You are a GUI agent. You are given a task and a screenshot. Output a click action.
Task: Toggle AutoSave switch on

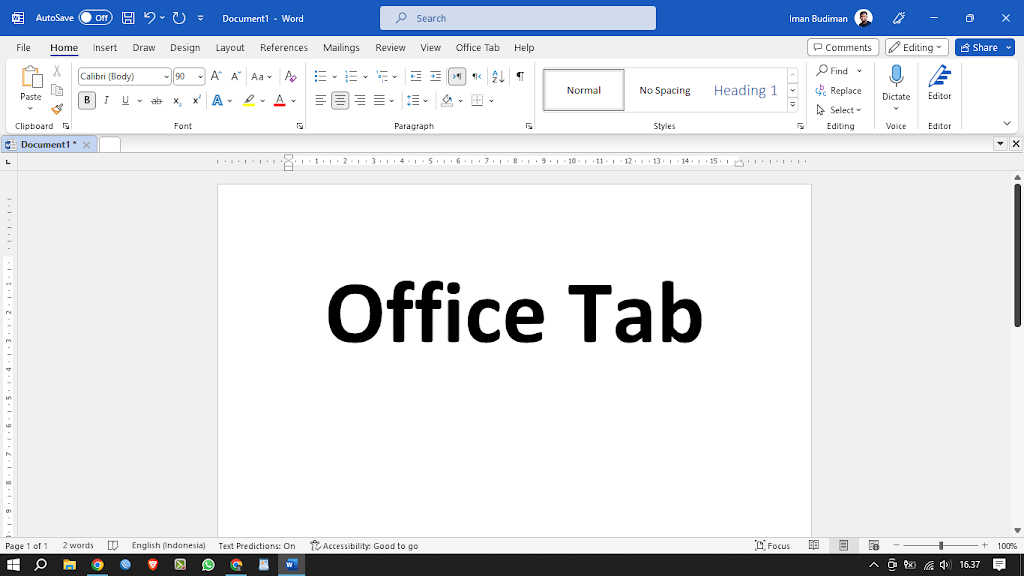tap(95, 18)
